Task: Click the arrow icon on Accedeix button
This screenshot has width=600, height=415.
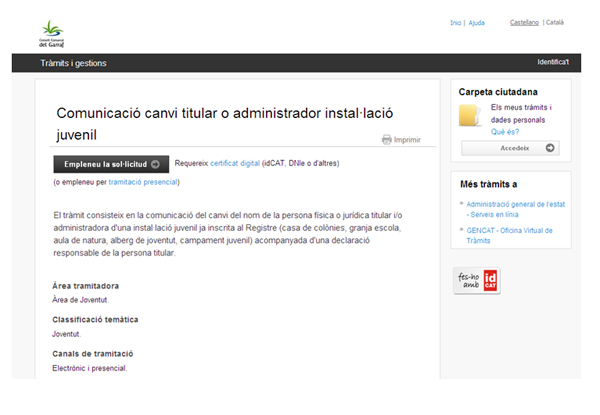Action: coord(549,148)
